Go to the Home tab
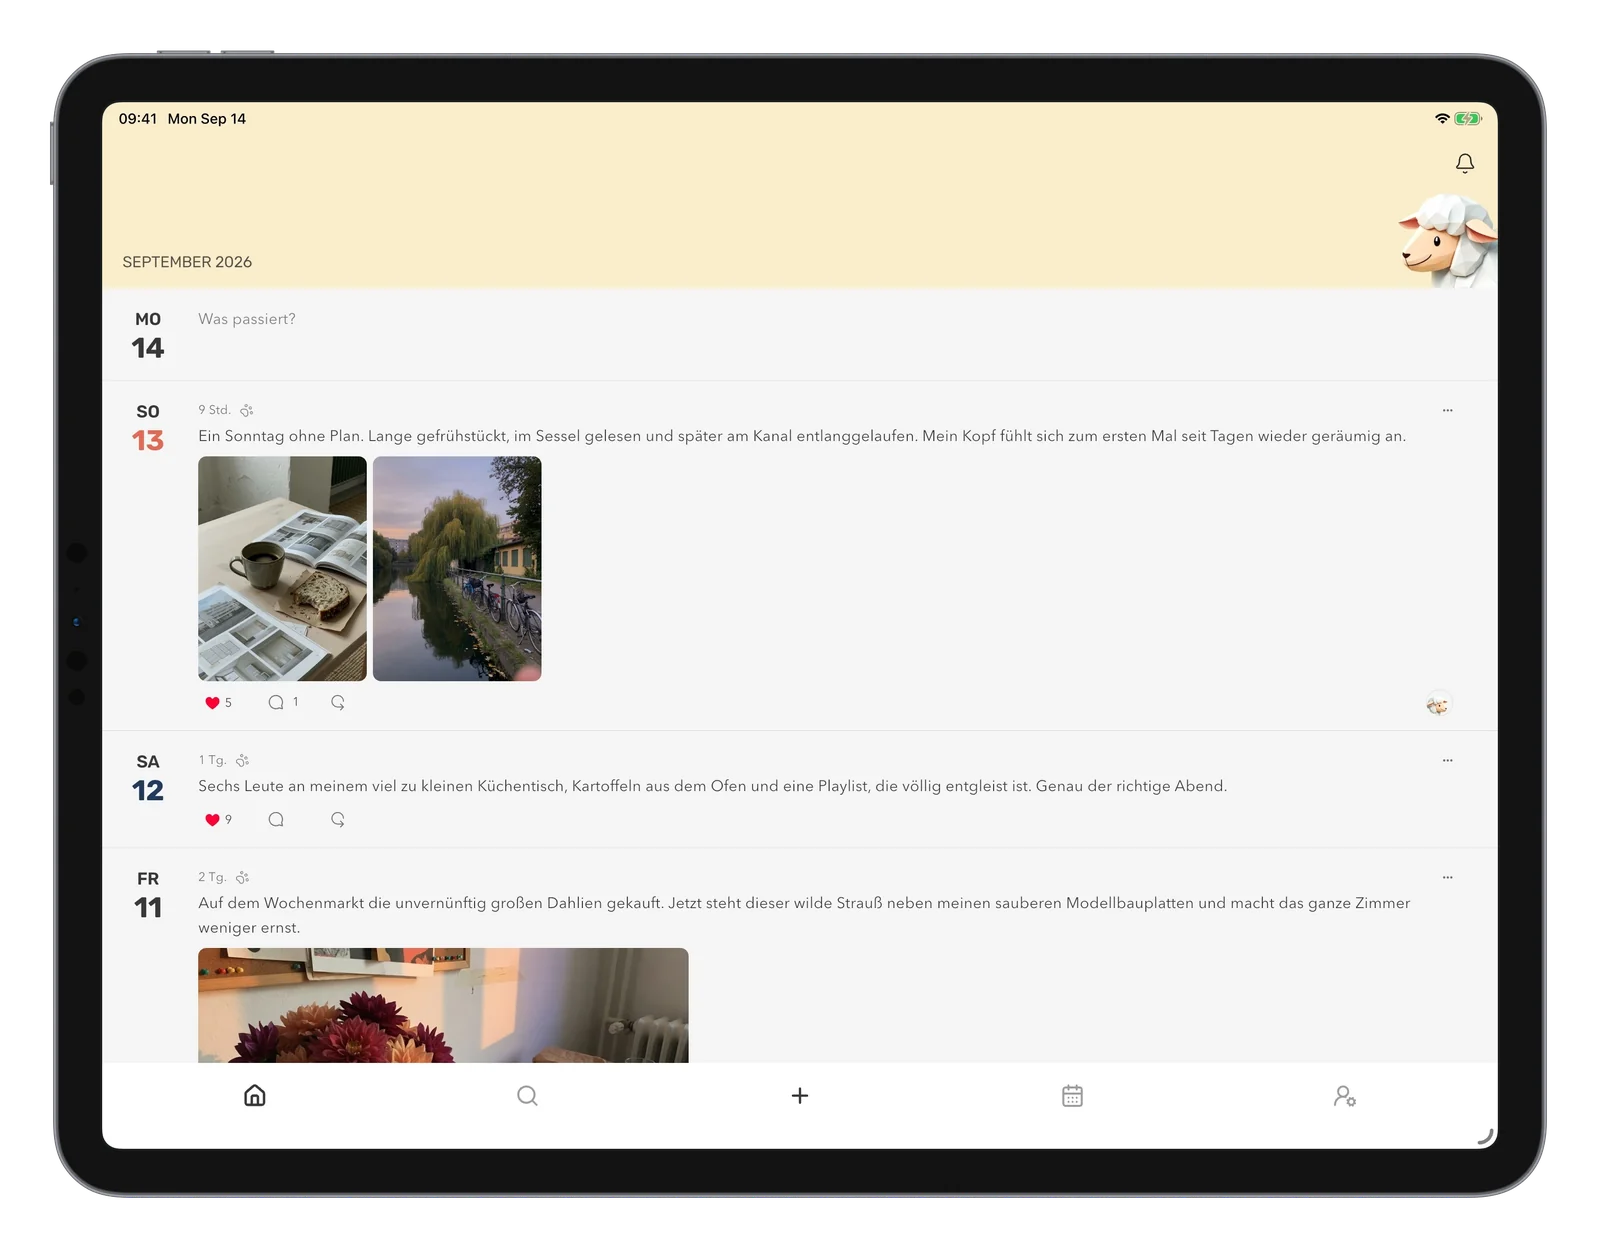This screenshot has width=1600, height=1251. tap(255, 1095)
